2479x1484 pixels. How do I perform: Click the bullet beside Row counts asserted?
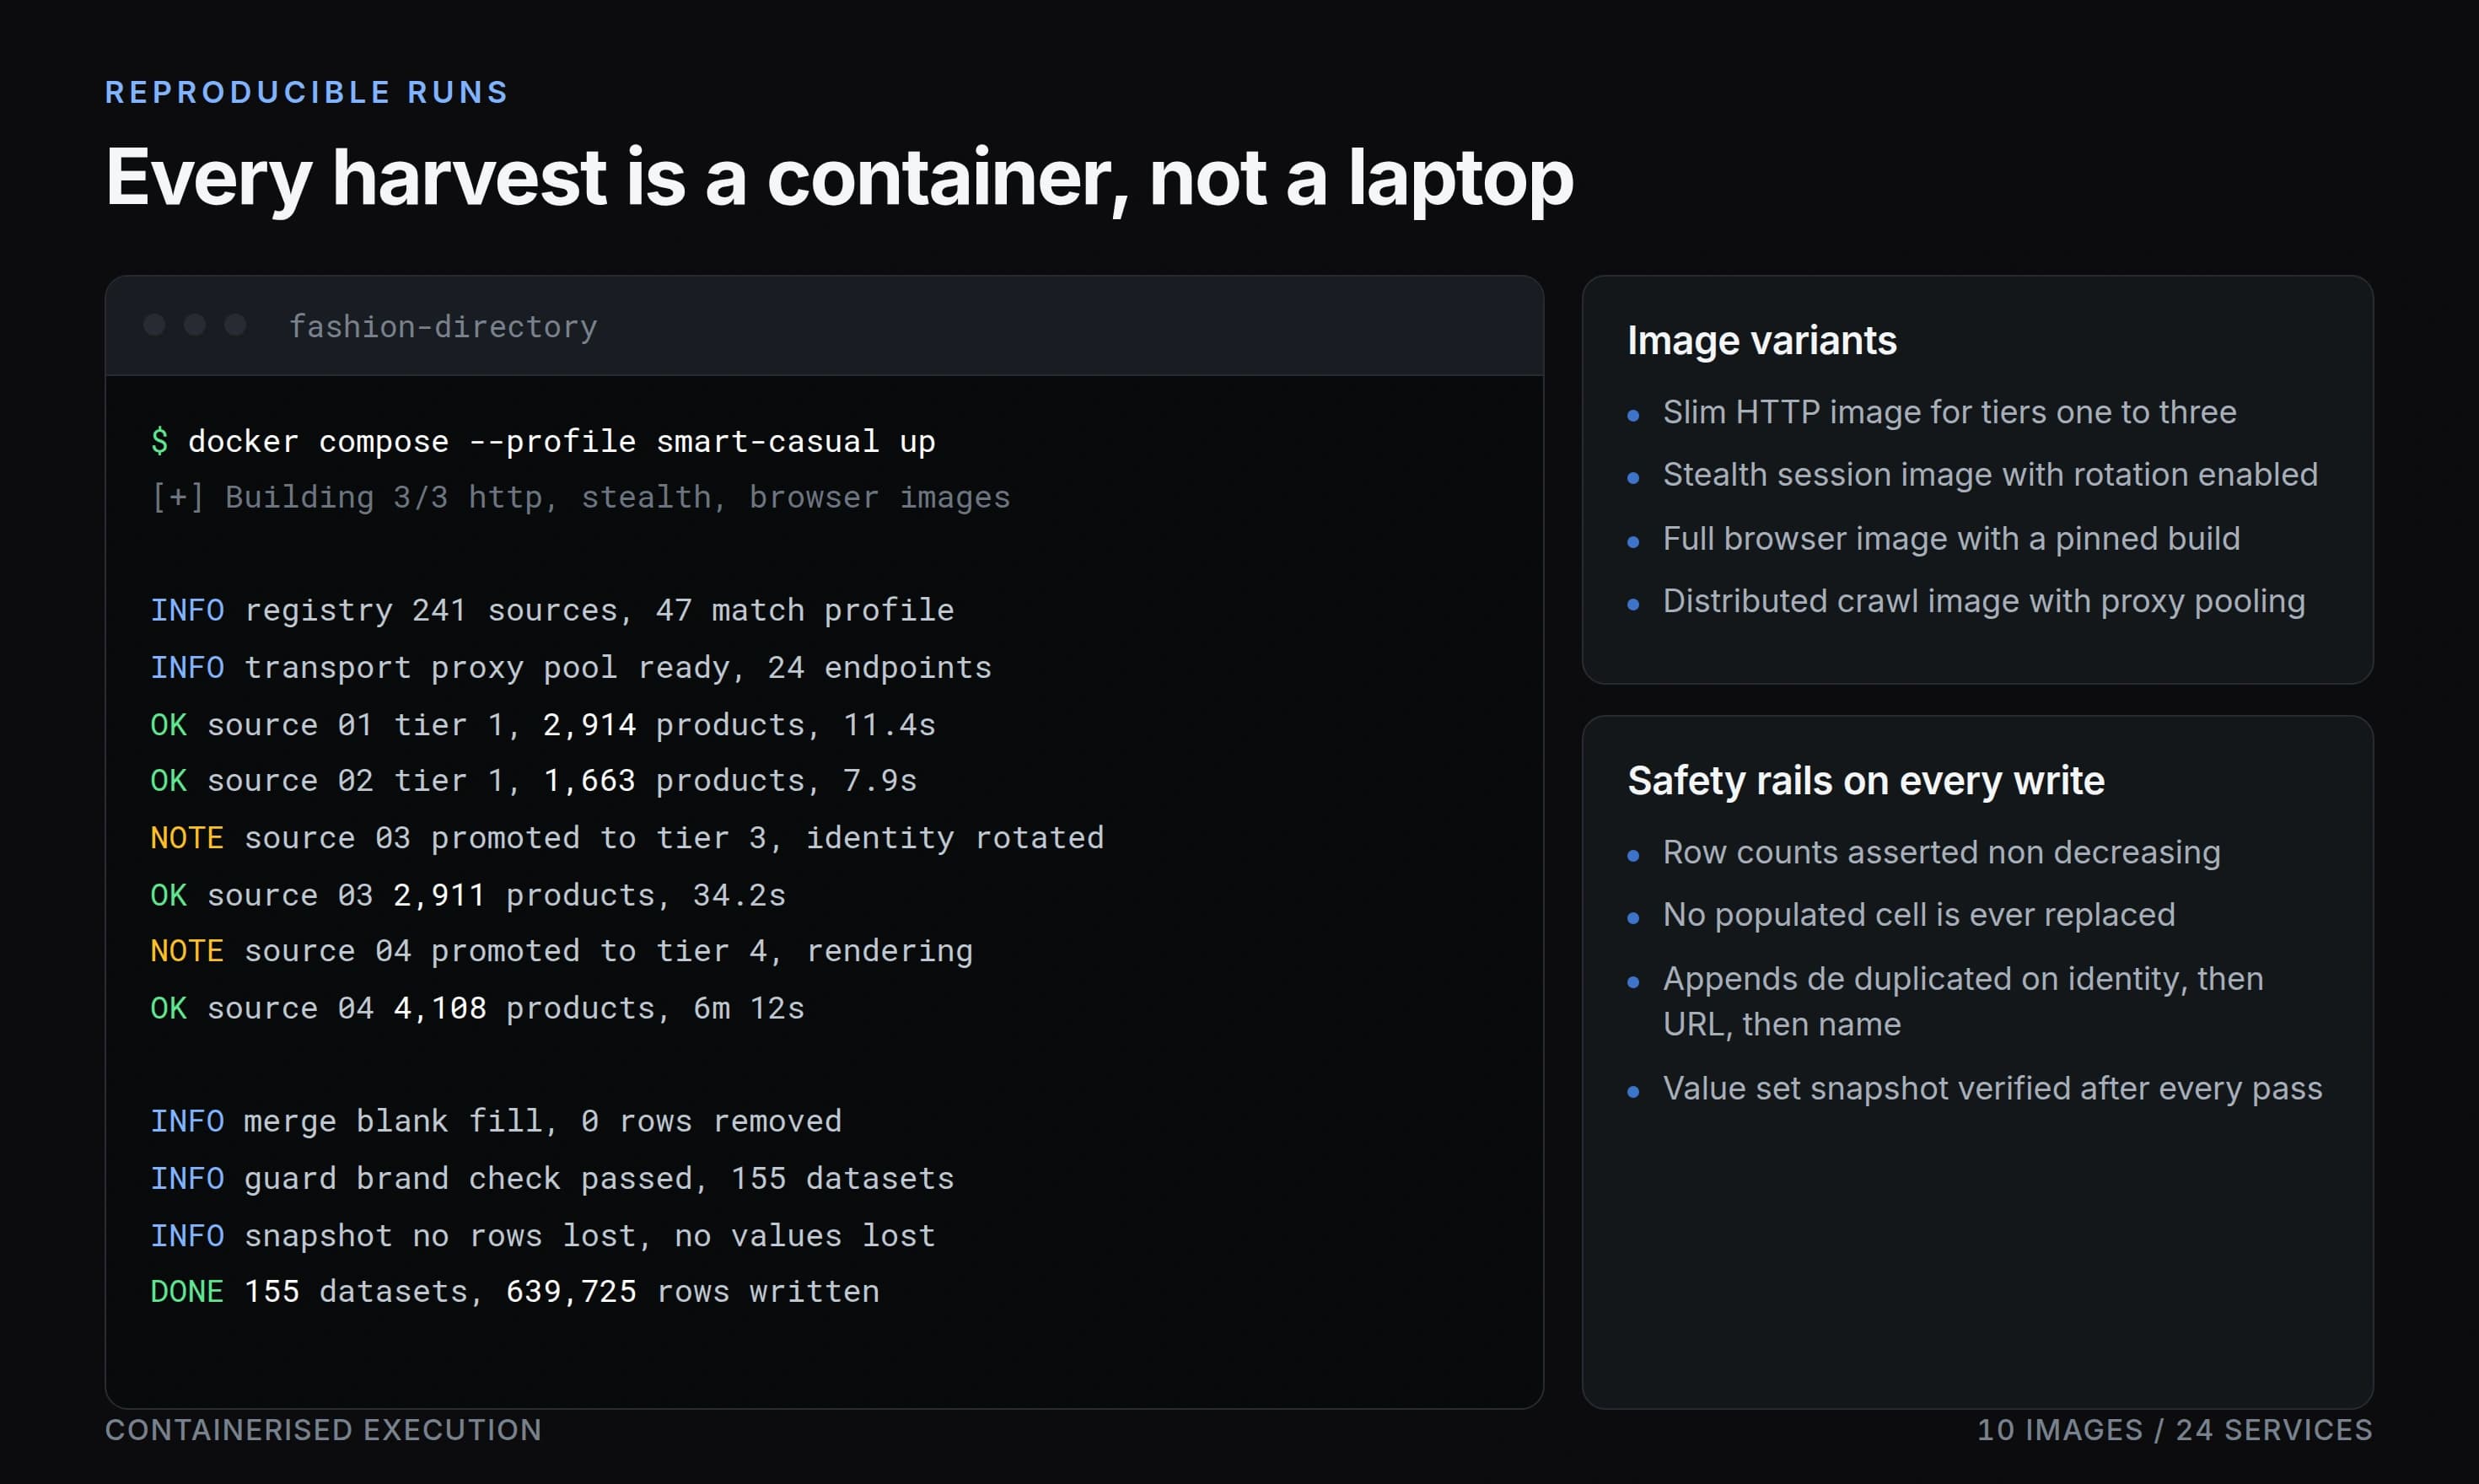pyautogui.click(x=1633, y=855)
